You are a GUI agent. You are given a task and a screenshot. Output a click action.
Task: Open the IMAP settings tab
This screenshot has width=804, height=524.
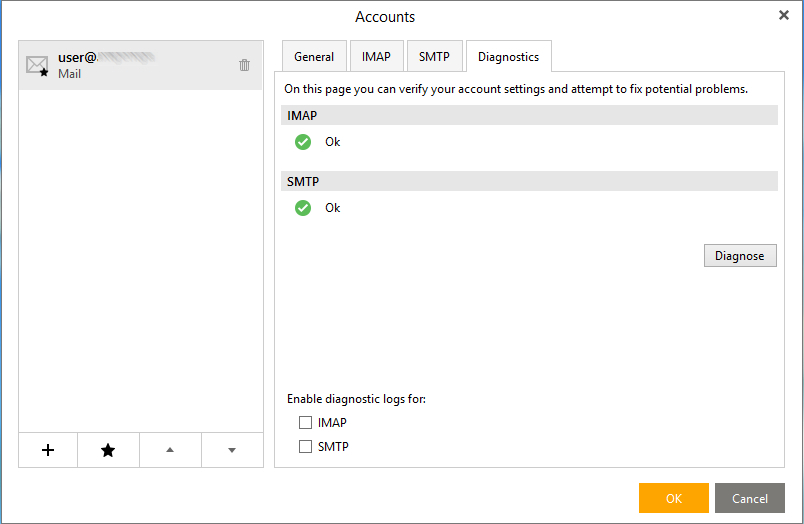[x=376, y=57]
